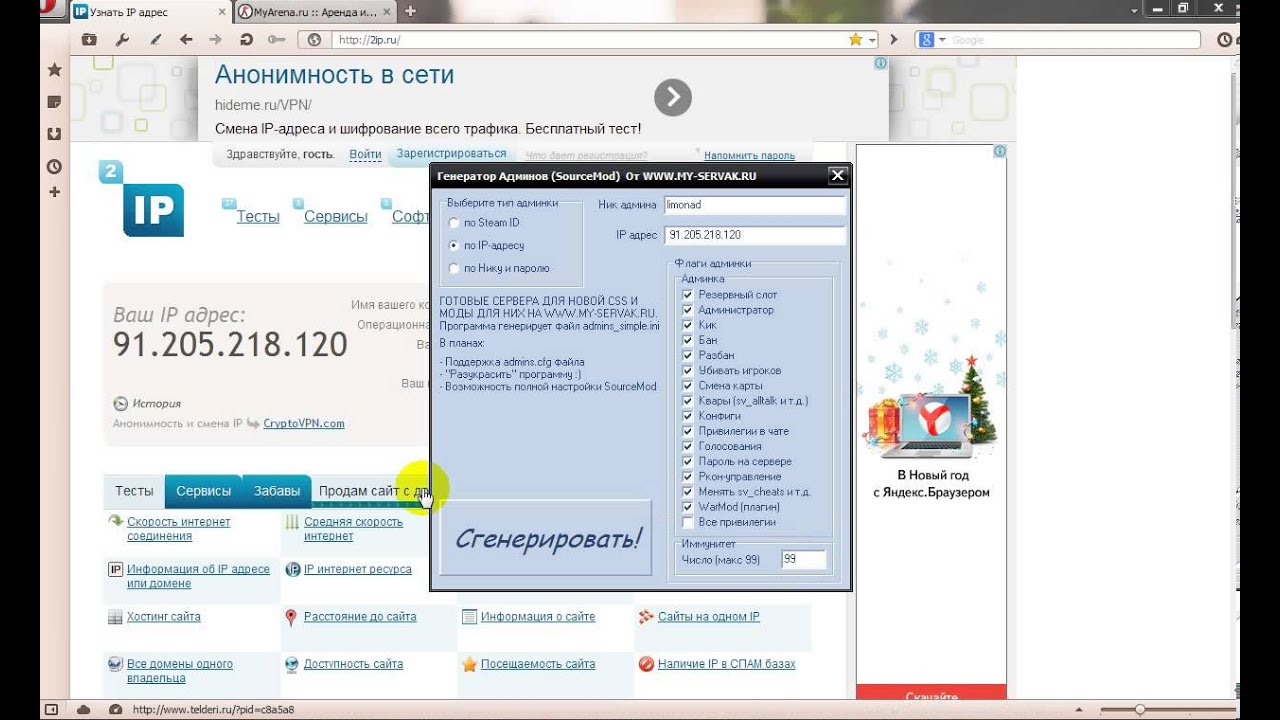Click the clock icon right of search box
This screenshot has height=720, width=1280.
(1225, 40)
